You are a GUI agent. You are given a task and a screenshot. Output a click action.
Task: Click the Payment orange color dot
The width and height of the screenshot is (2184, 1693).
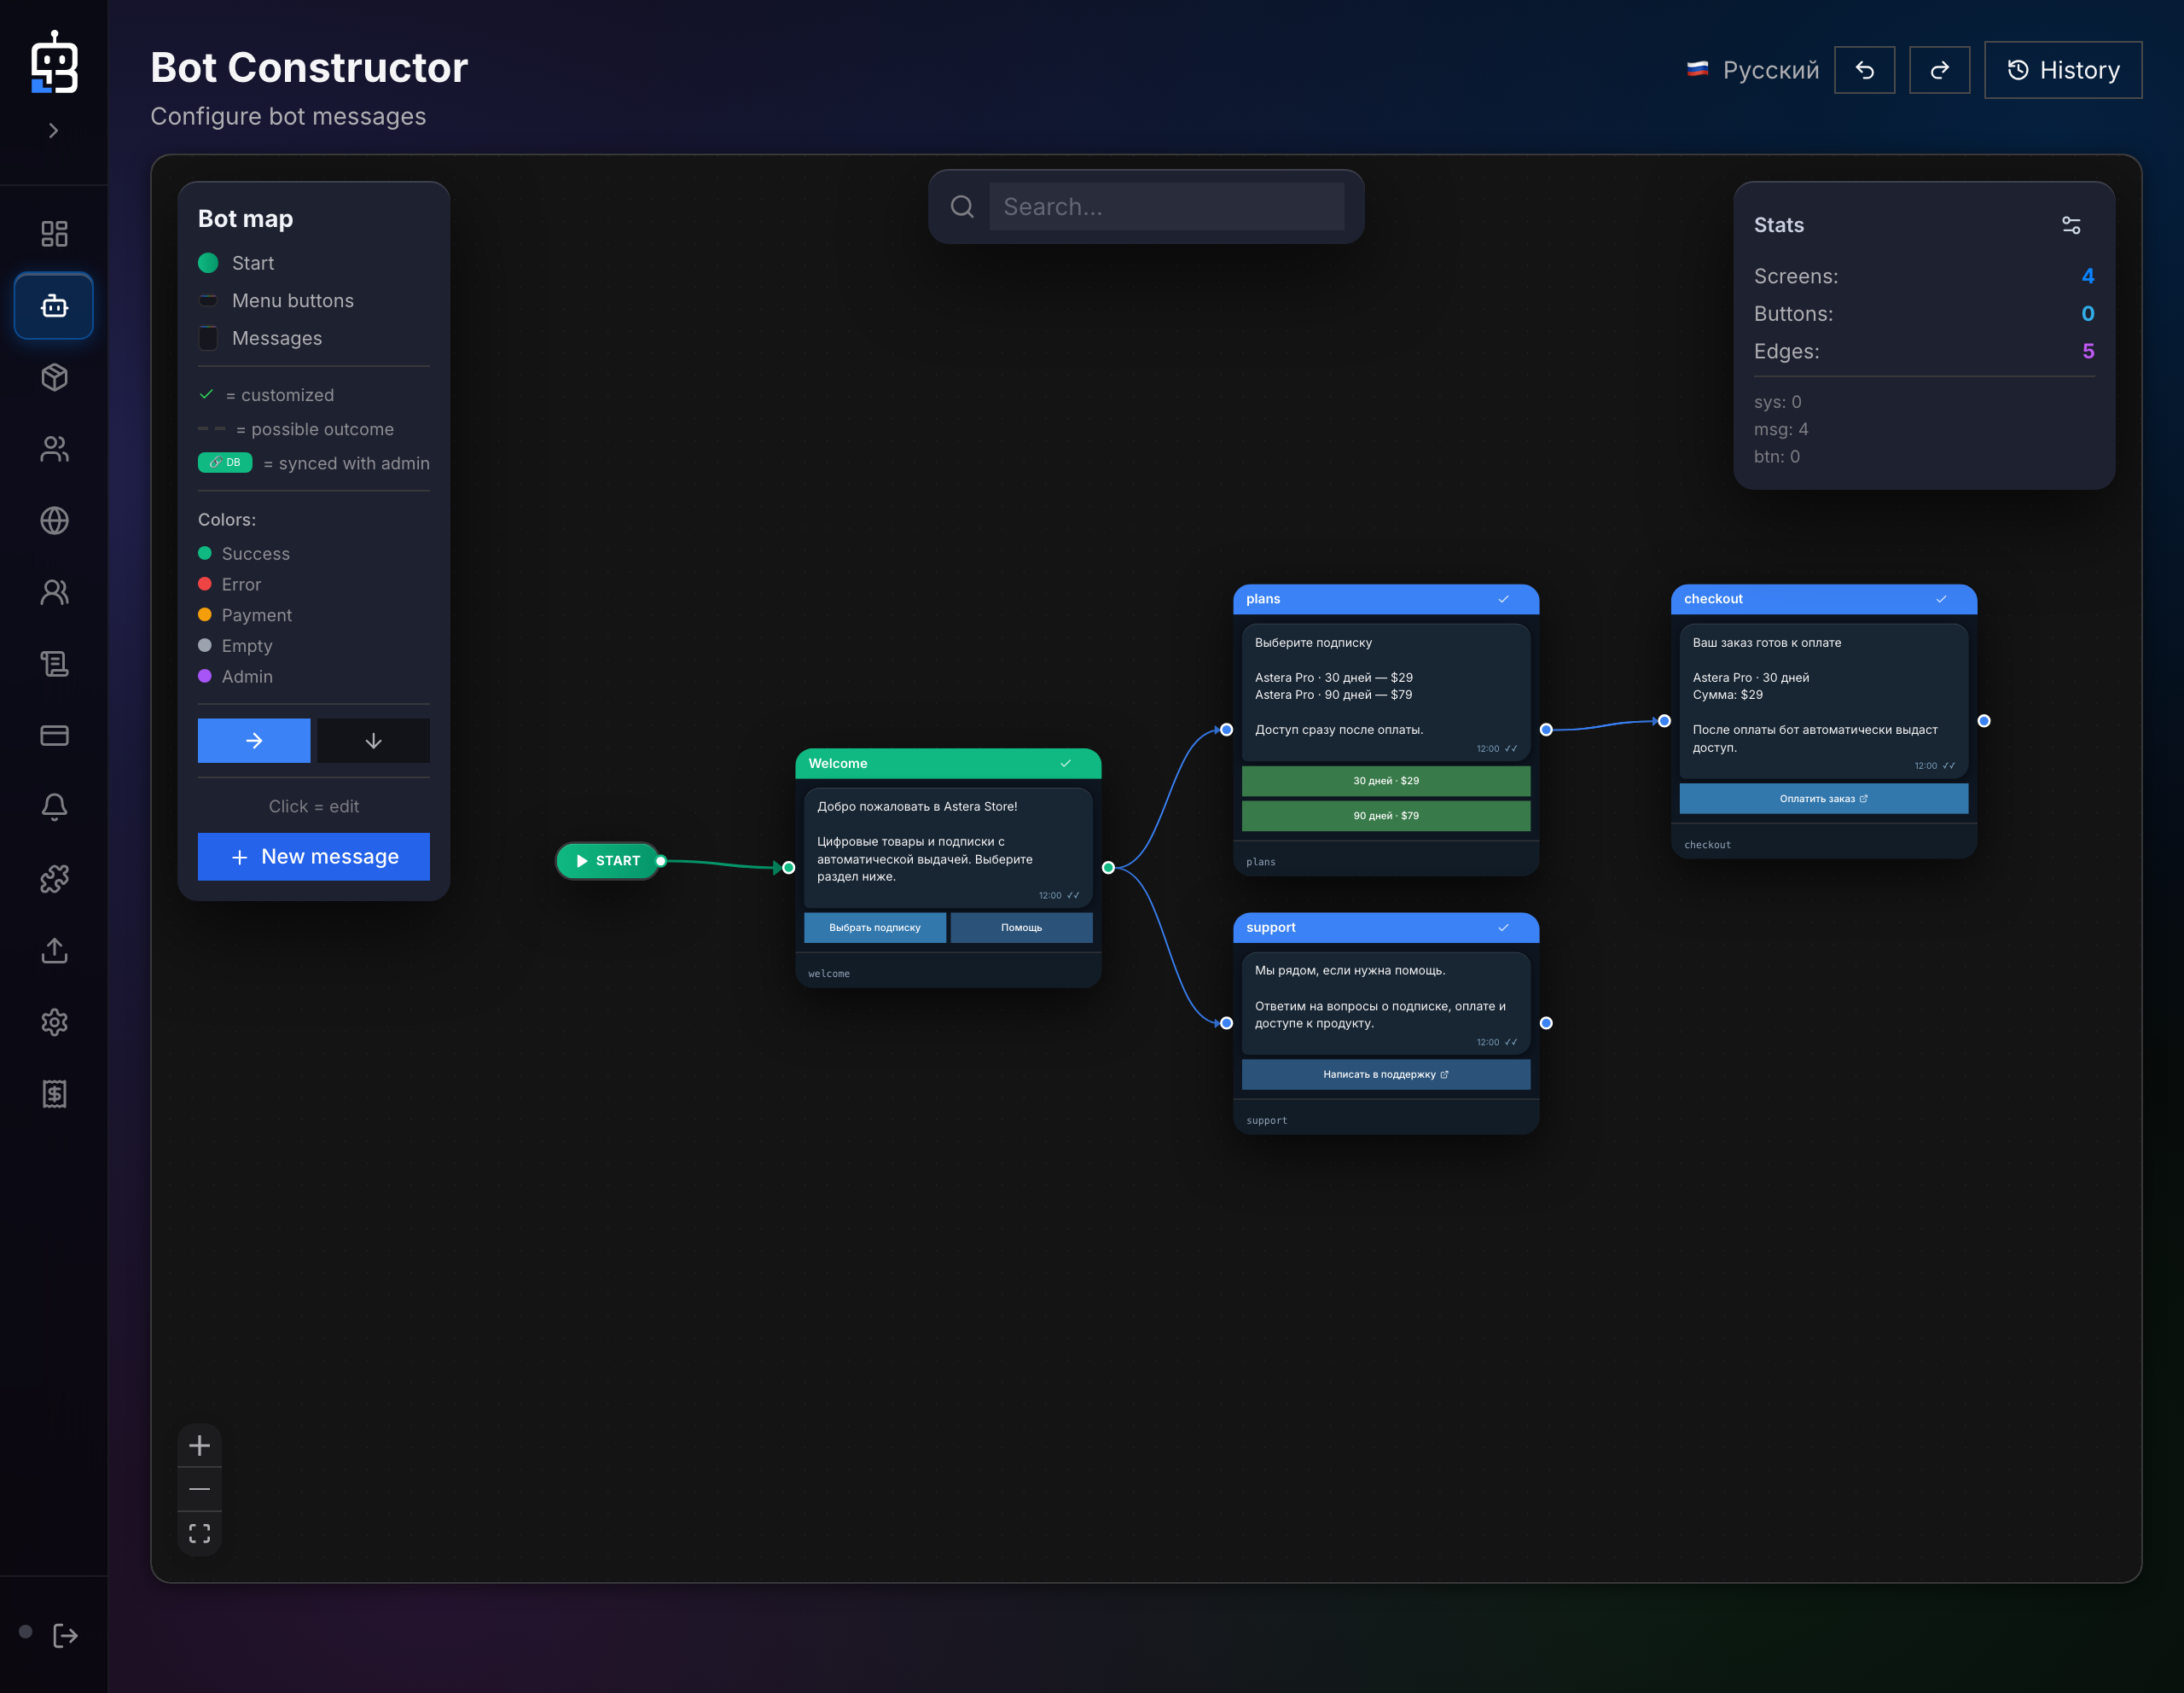(x=205, y=615)
